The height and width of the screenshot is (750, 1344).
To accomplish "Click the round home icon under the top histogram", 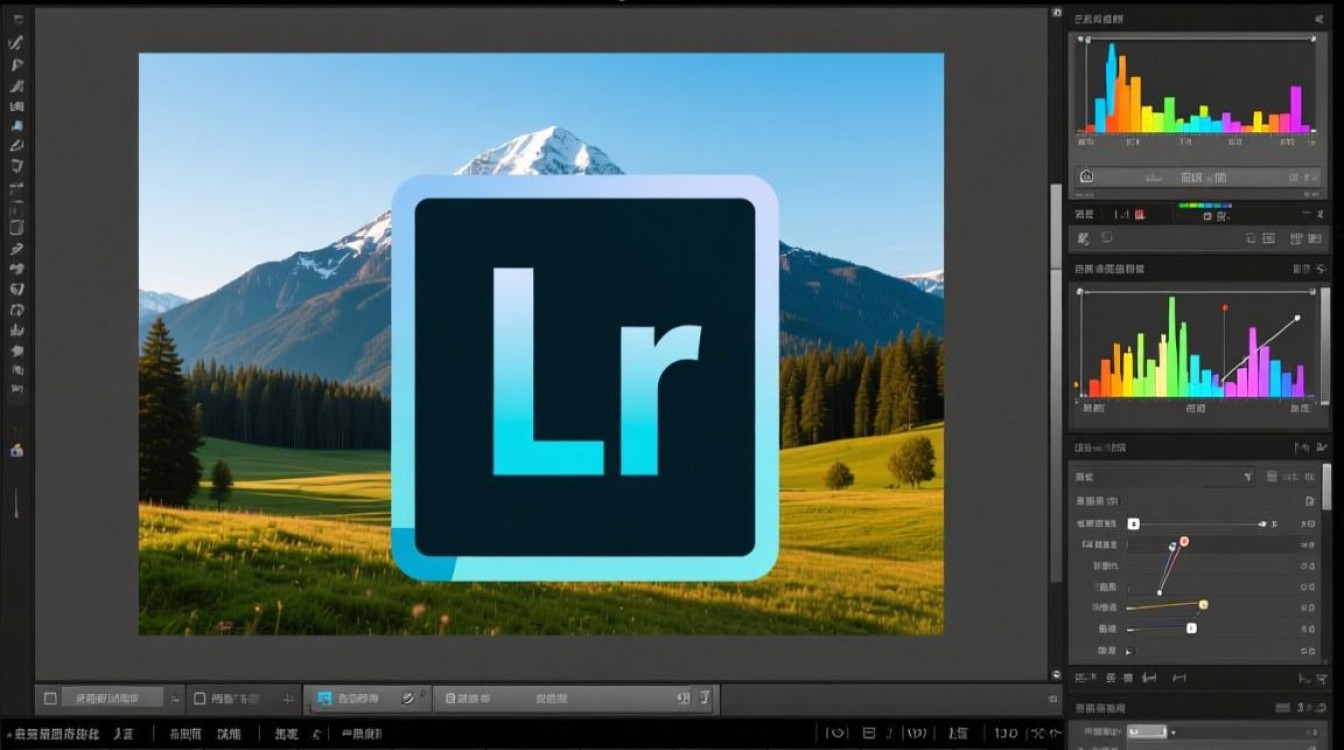I will point(1087,177).
